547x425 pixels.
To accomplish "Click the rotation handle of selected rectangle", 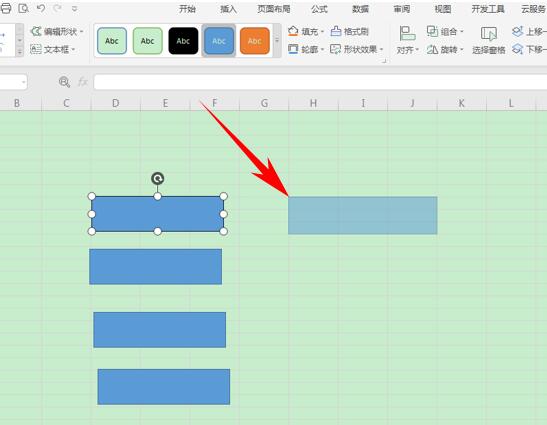I will tap(158, 179).
